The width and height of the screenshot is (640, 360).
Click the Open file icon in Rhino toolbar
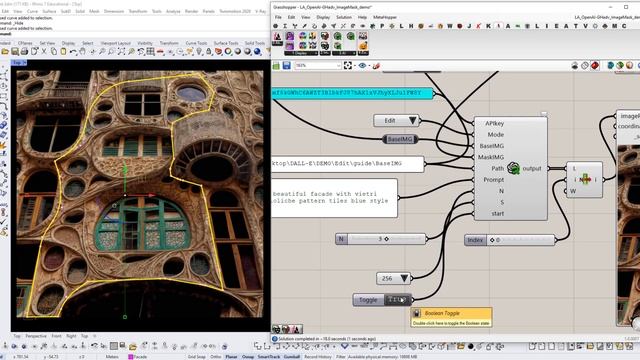5,52
